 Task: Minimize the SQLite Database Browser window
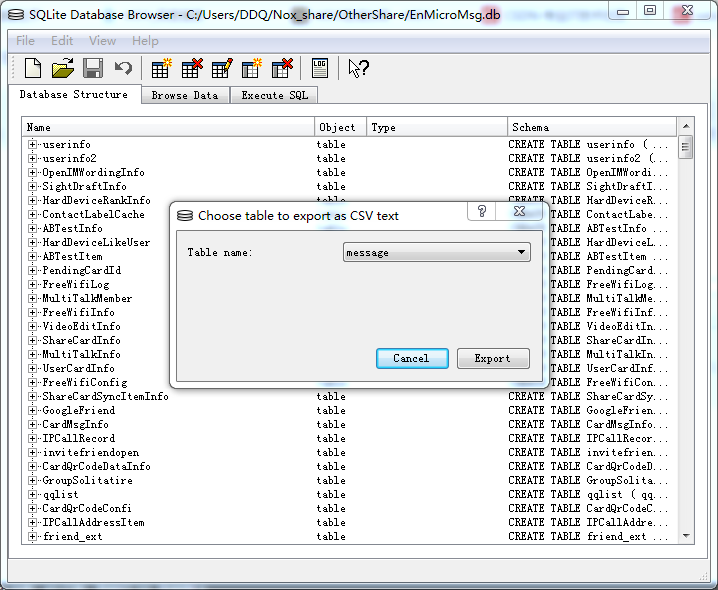coord(623,11)
